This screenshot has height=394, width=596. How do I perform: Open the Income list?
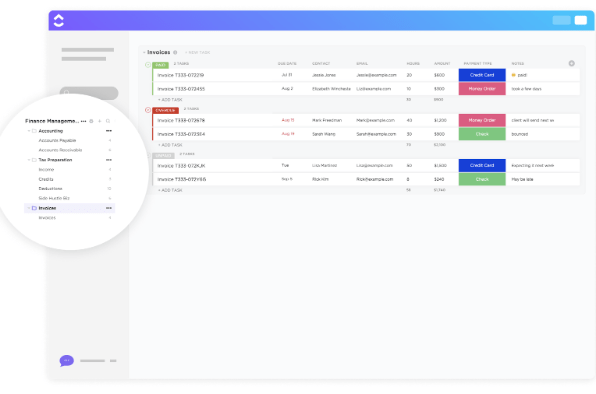click(x=46, y=169)
